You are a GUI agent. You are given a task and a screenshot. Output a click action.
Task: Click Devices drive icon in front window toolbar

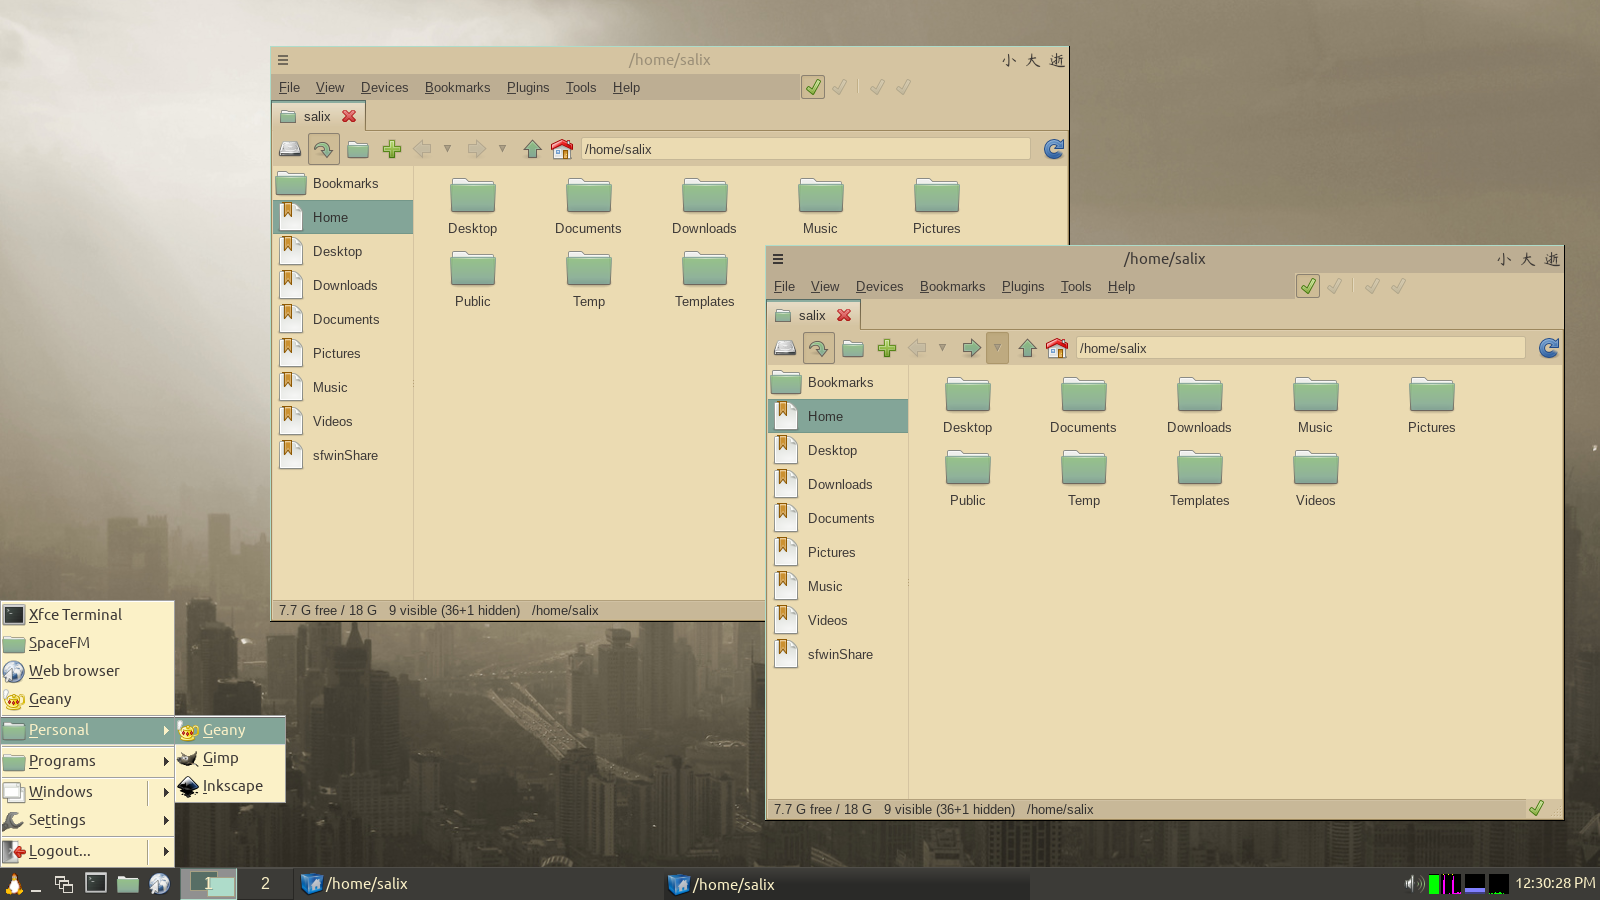point(785,348)
